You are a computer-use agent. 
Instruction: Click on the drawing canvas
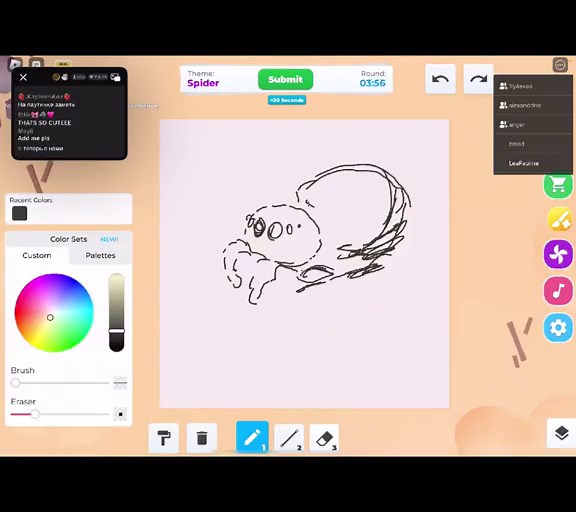point(304,263)
